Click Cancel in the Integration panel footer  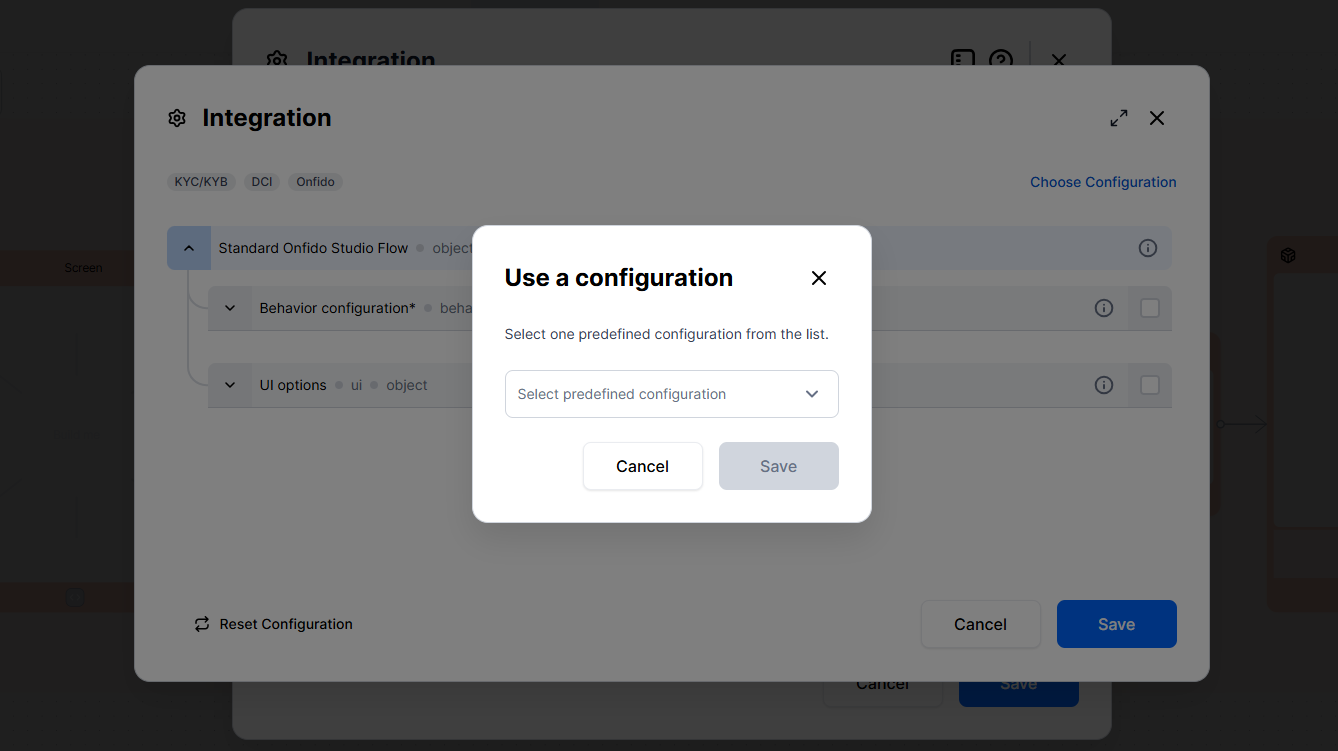980,624
